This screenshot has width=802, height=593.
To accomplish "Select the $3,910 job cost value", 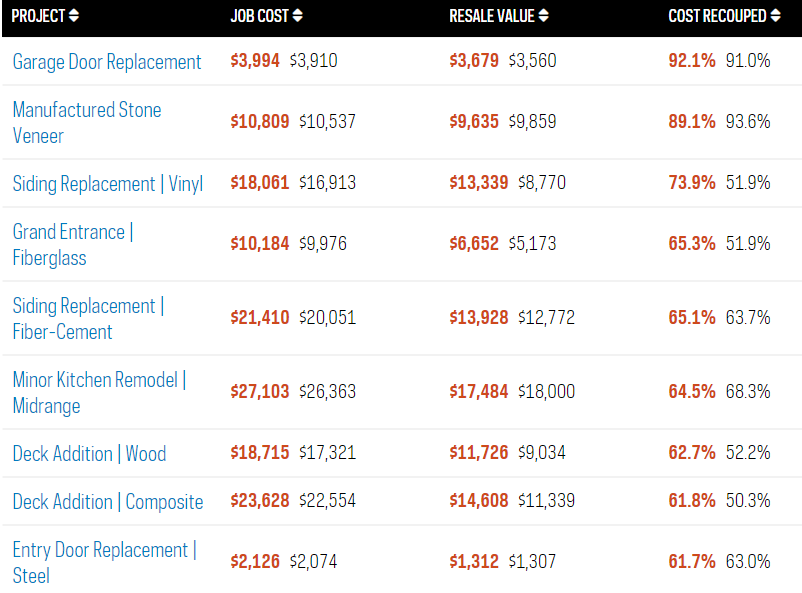I will pos(314,61).
